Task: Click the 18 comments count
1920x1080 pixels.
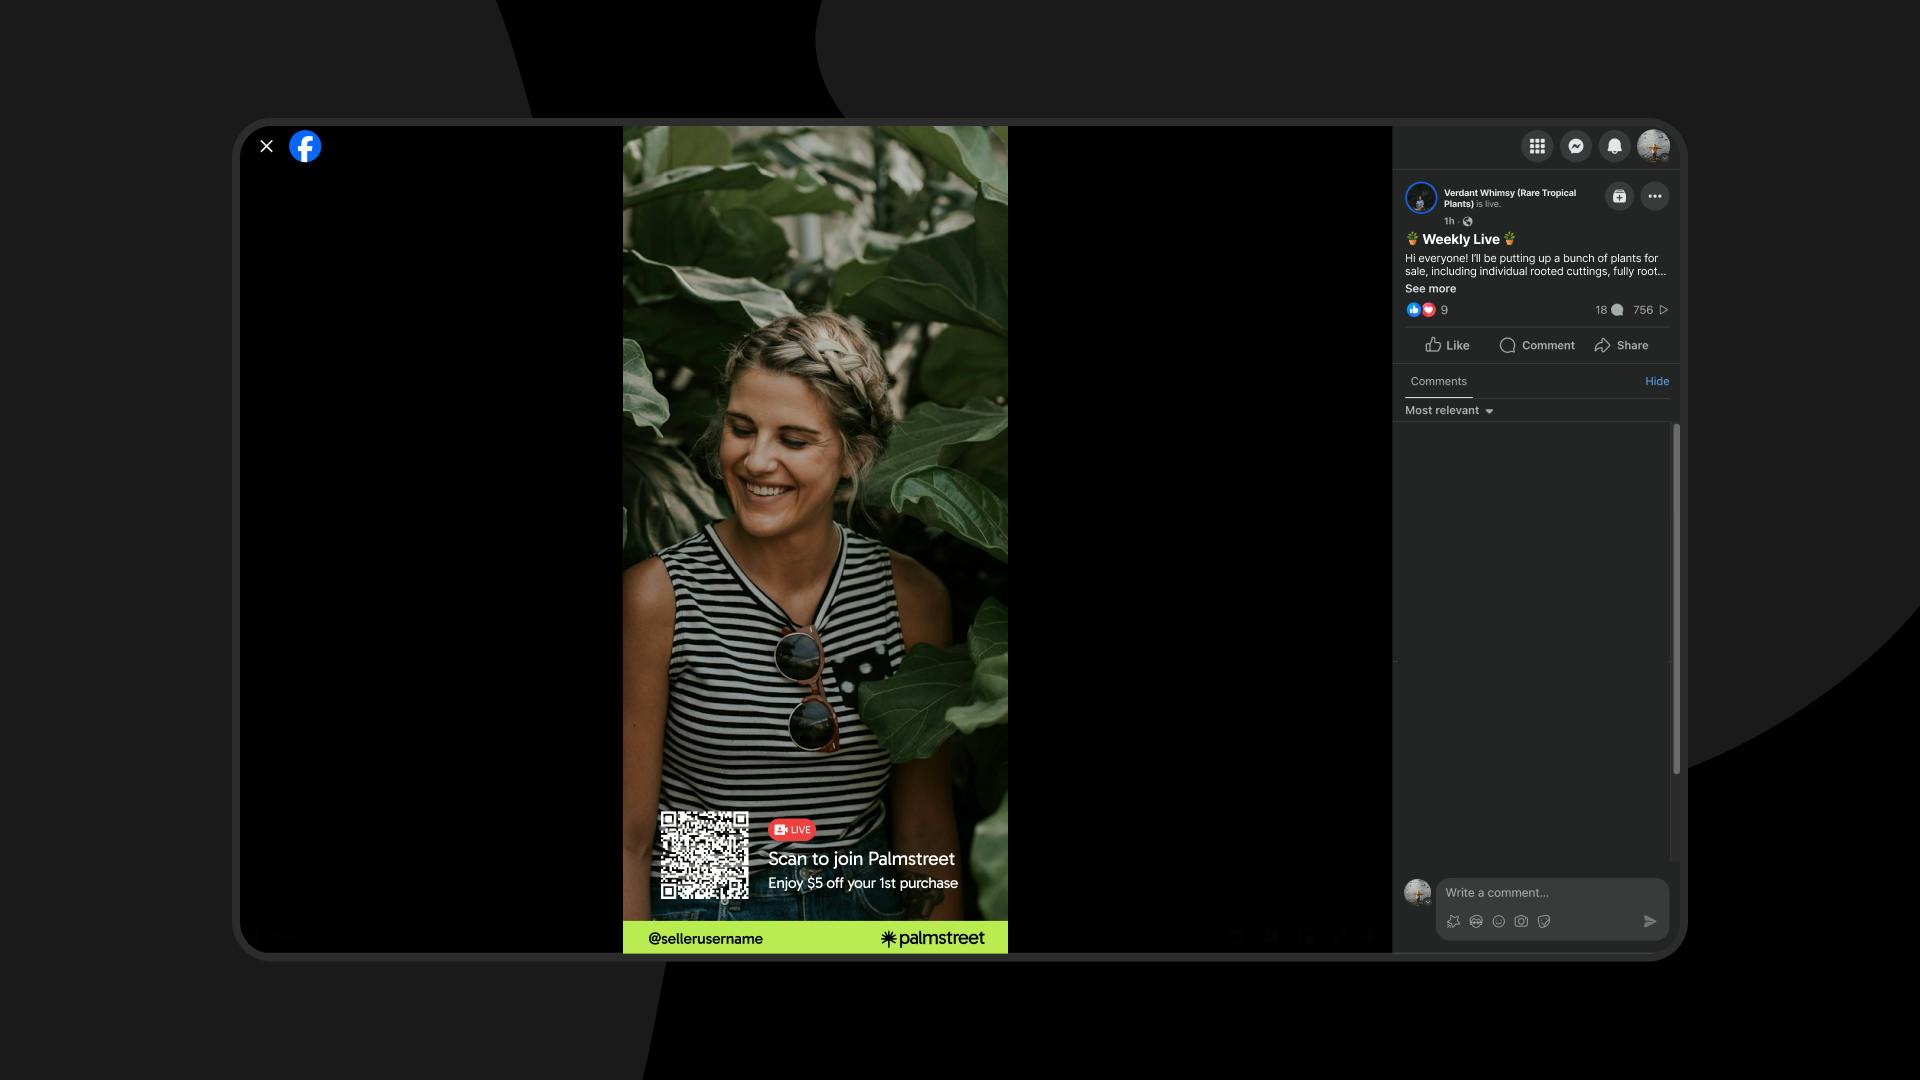Action: click(x=1609, y=310)
